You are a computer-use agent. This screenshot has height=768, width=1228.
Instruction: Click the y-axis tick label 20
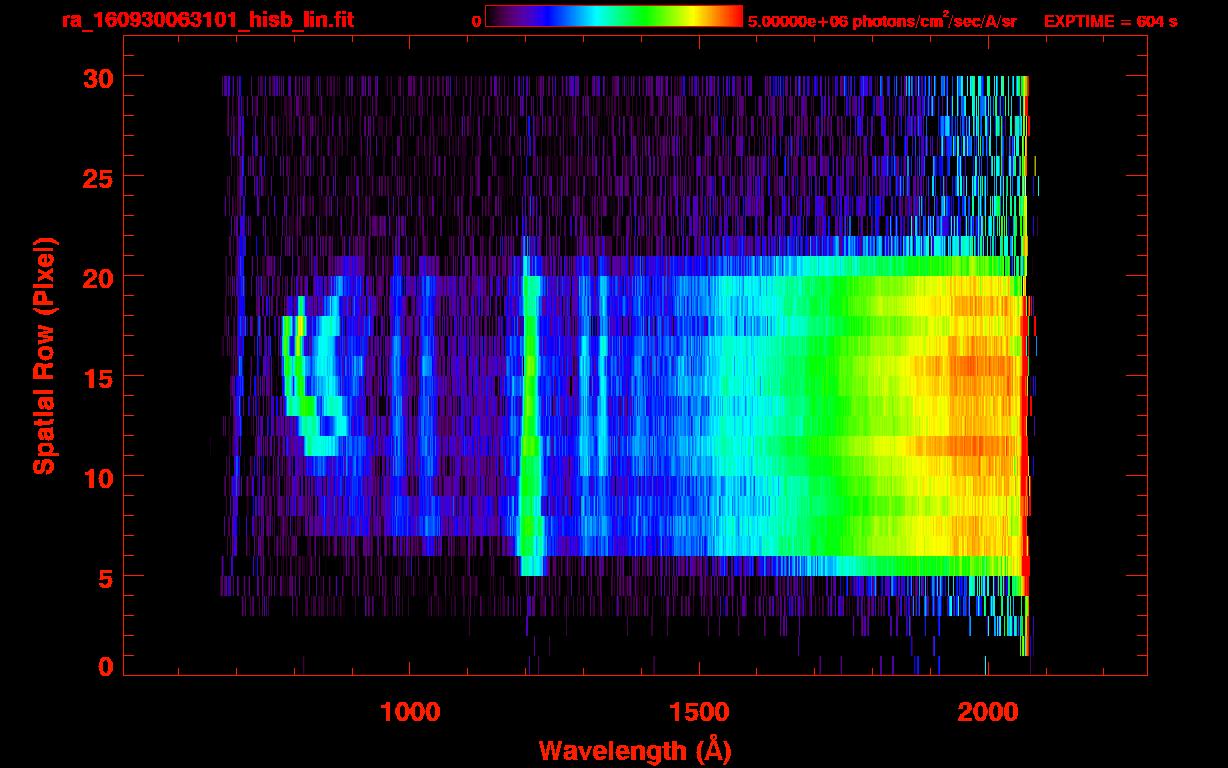97,277
